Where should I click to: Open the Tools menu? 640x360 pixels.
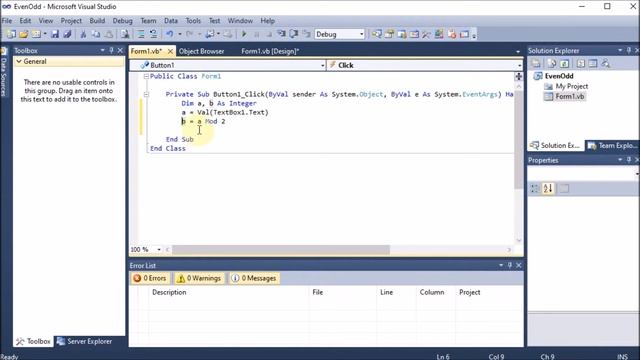(x=193, y=21)
